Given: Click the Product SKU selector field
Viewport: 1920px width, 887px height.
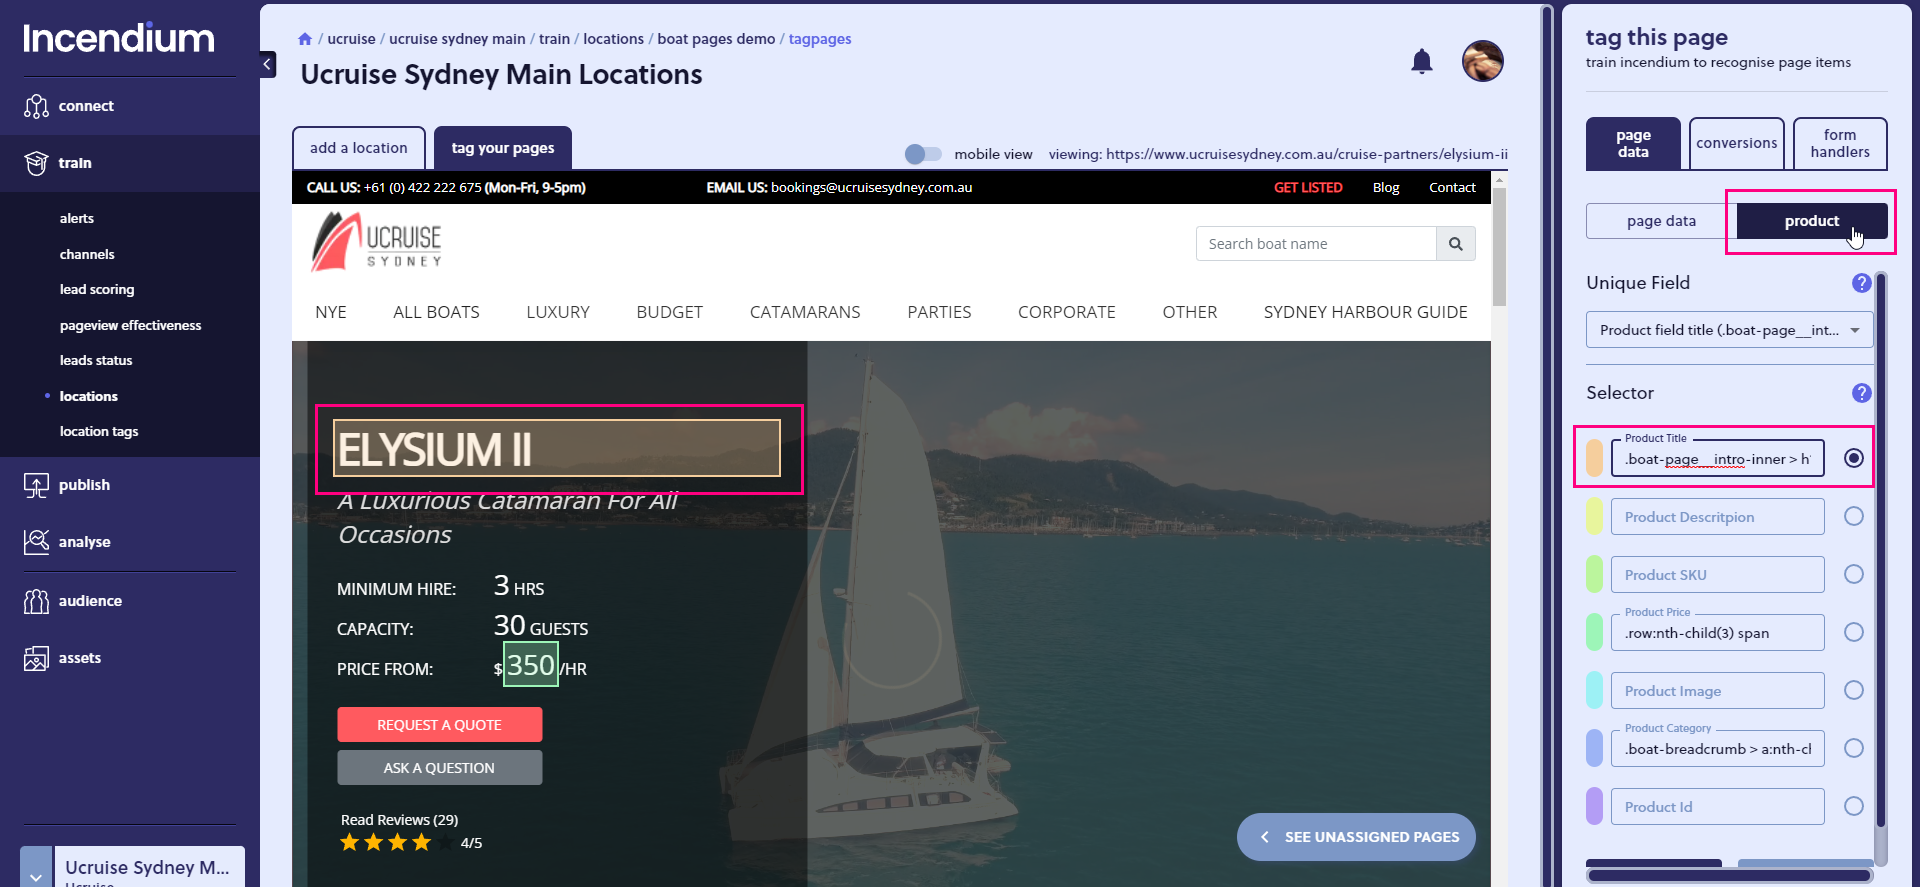Looking at the screenshot, I should 1718,574.
